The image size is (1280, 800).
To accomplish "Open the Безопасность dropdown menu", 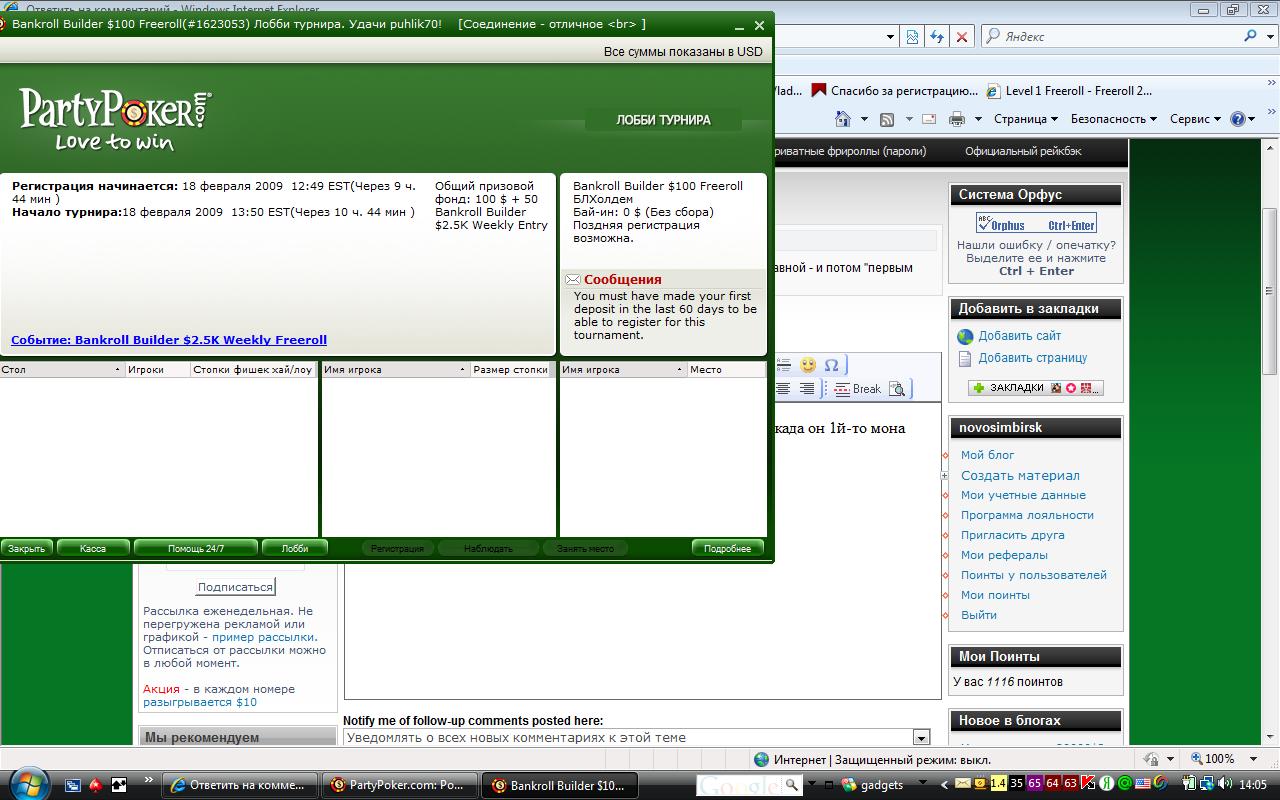I will (x=1113, y=119).
